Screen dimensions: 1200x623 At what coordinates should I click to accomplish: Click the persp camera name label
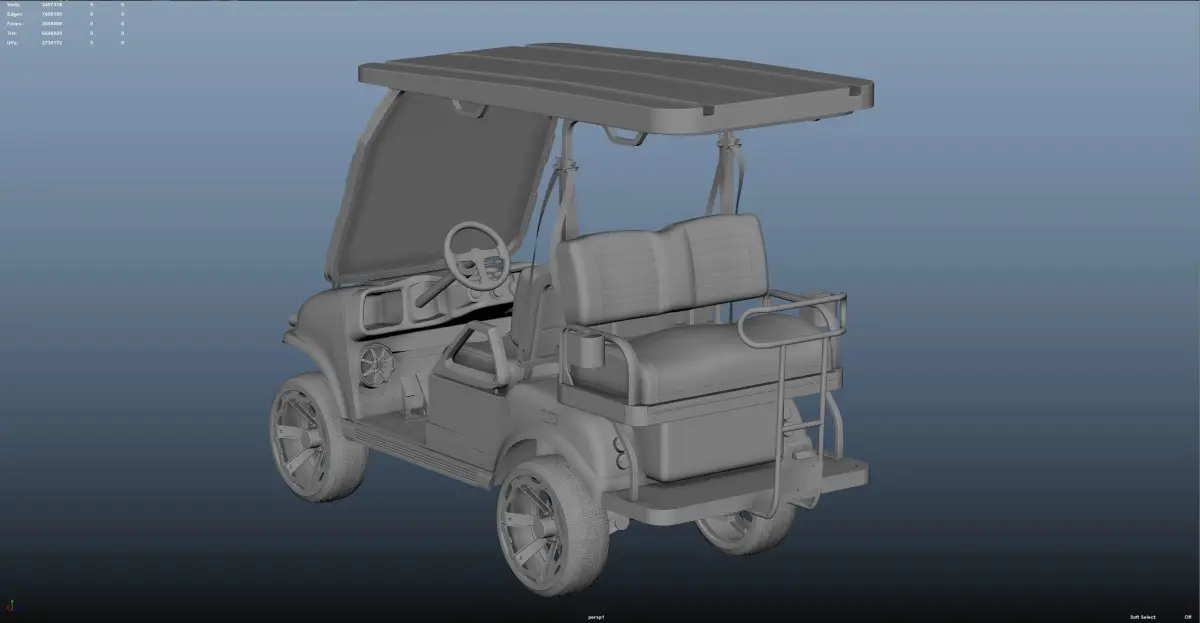tap(598, 617)
